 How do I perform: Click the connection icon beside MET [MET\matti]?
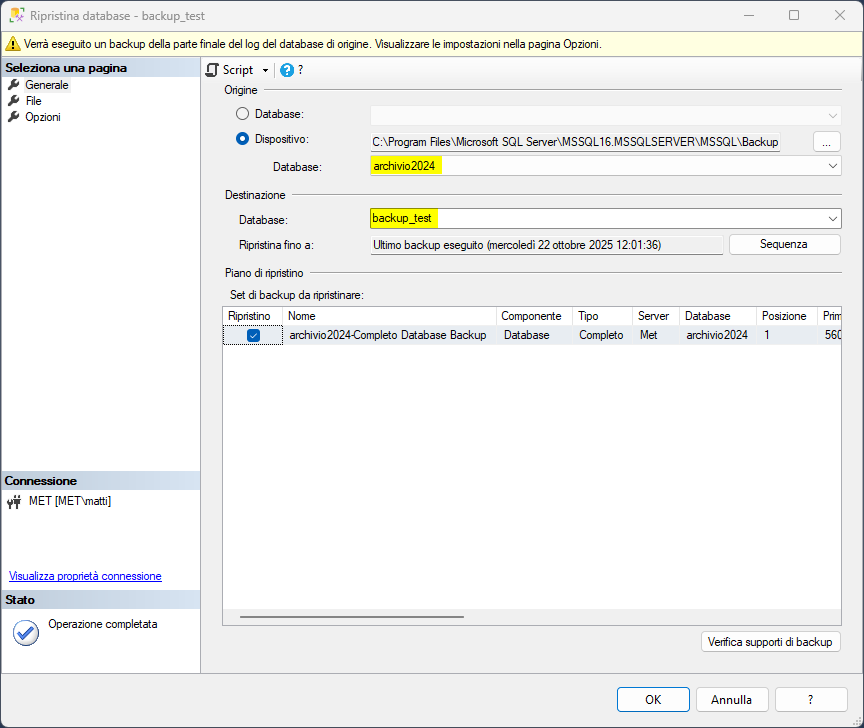14,501
